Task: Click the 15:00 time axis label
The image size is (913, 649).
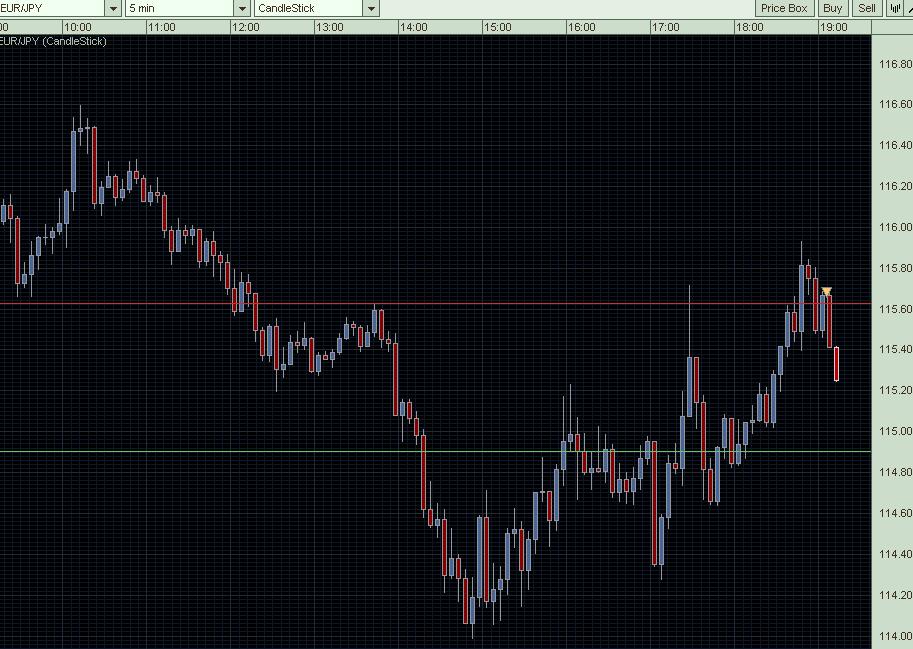Action: (x=497, y=27)
